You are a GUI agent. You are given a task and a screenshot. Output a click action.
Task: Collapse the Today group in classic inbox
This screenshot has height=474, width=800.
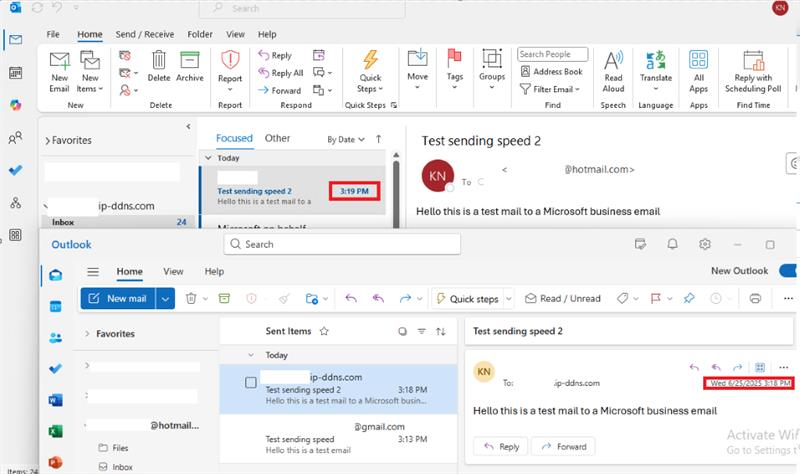point(208,158)
